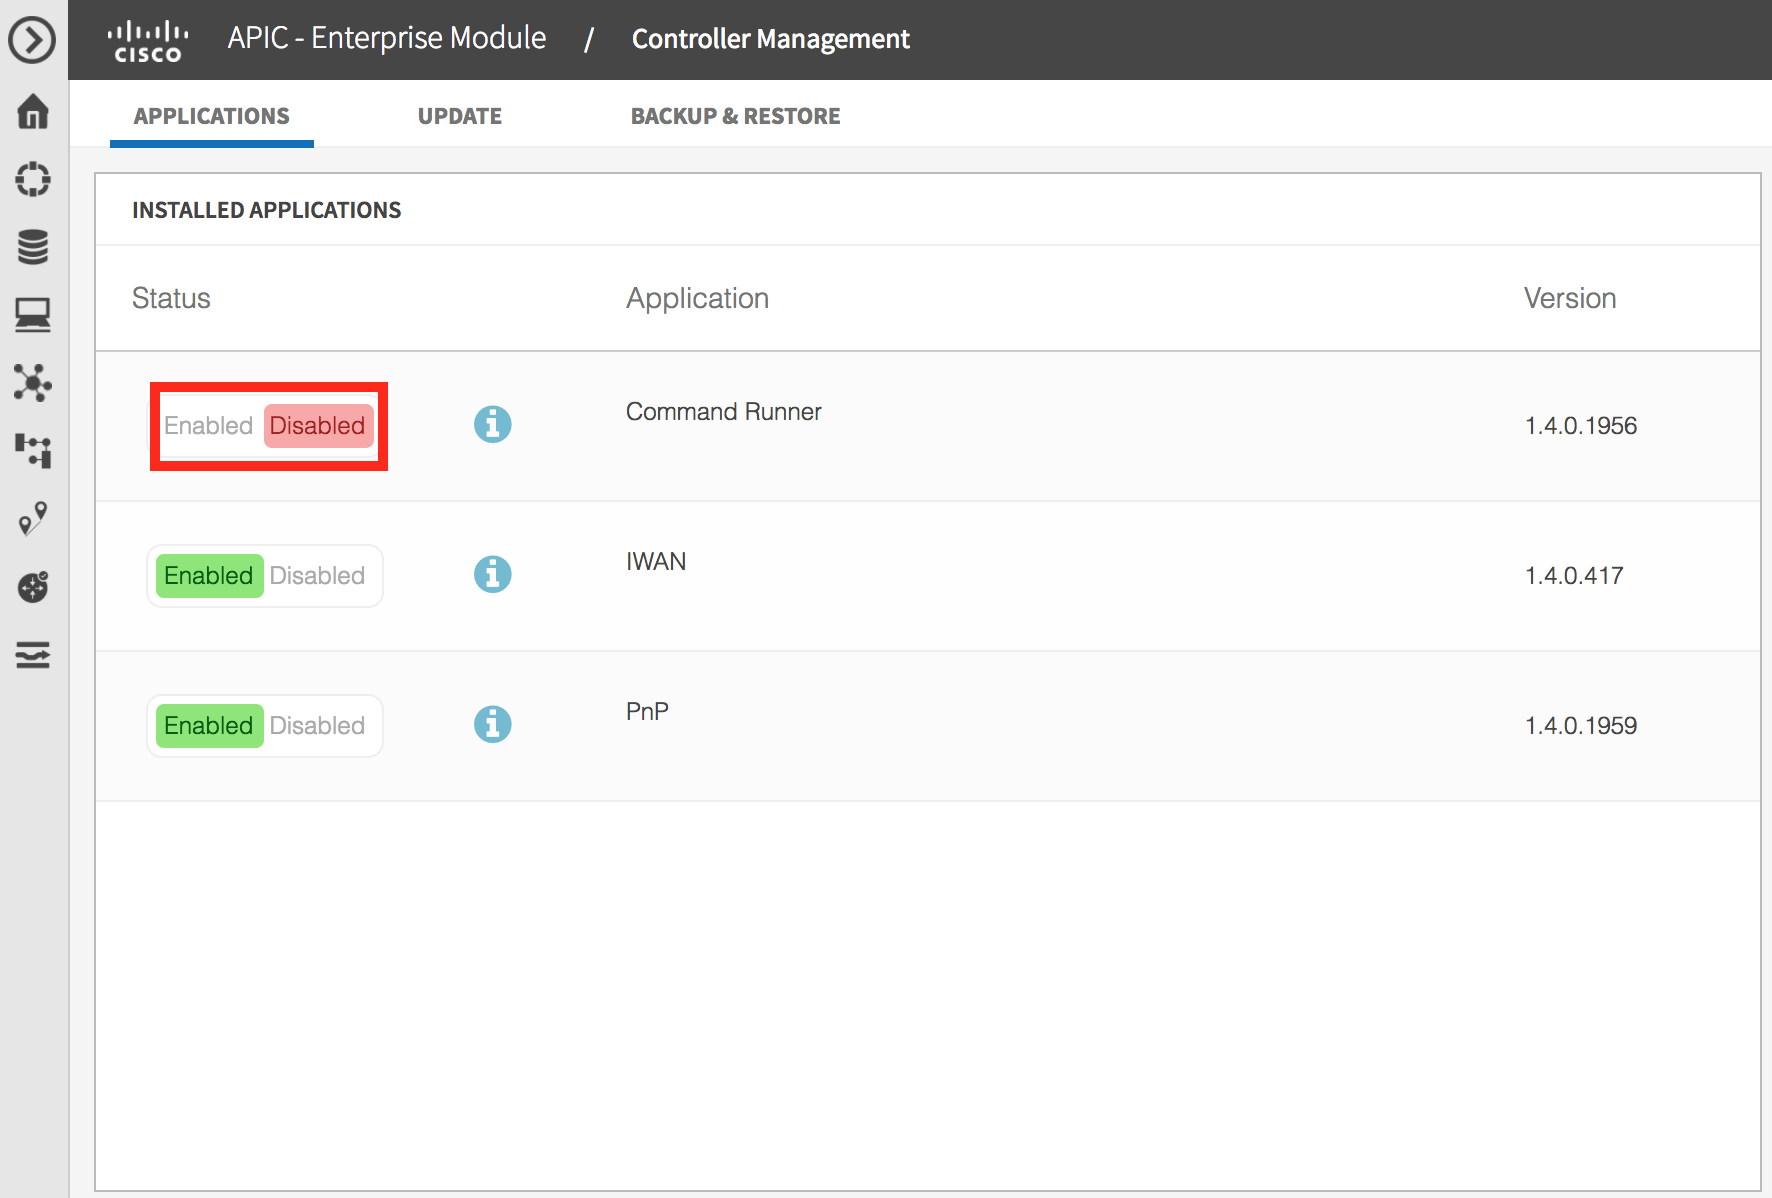Select Disabled for Command Runner
This screenshot has height=1198, width=1772.
point(318,426)
